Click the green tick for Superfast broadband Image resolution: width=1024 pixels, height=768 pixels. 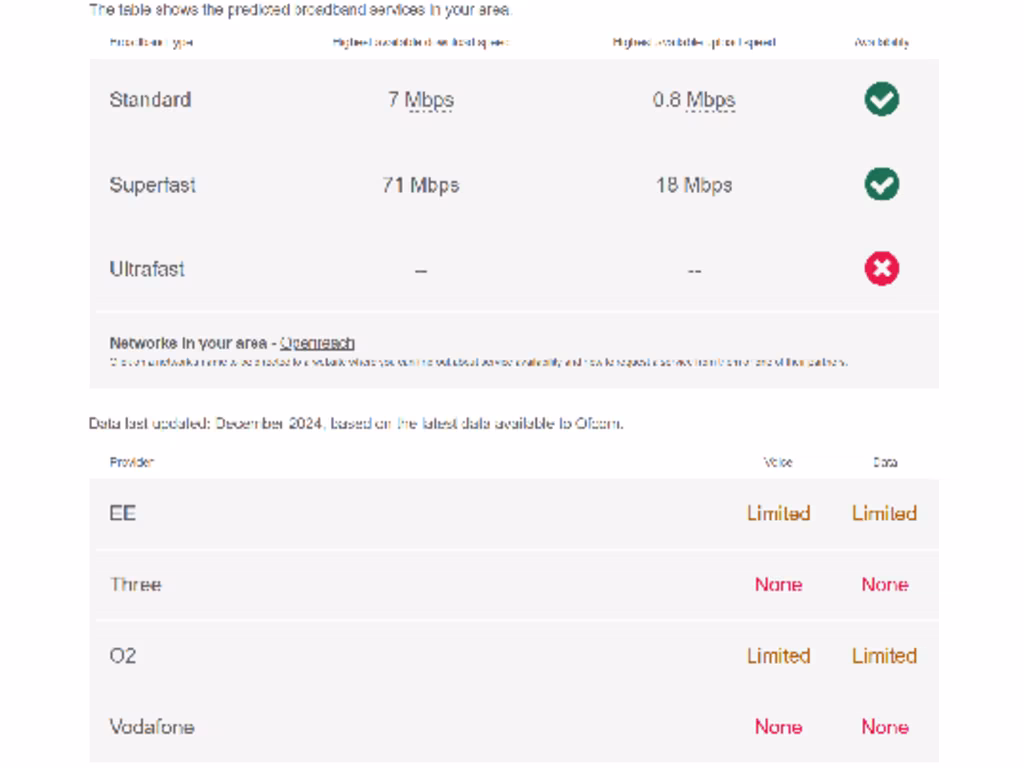(x=882, y=184)
